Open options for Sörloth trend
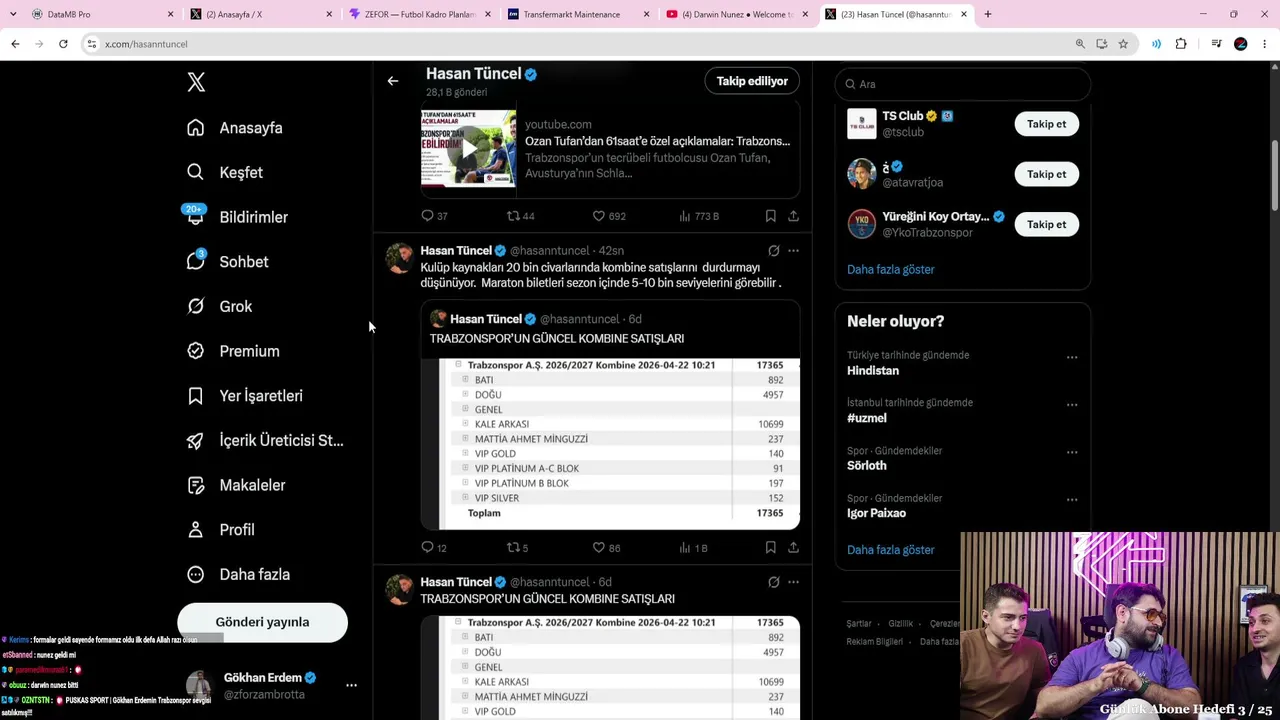The width and height of the screenshot is (1280, 720). [x=1072, y=452]
